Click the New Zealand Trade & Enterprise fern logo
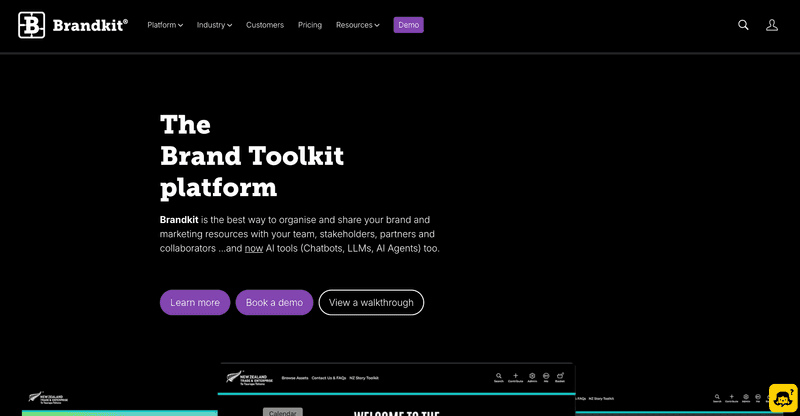The image size is (800, 416). [249, 378]
